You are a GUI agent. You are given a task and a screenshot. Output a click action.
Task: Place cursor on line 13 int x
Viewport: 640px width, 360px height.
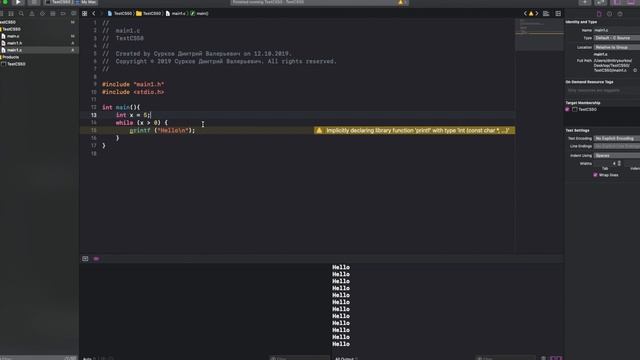point(133,115)
